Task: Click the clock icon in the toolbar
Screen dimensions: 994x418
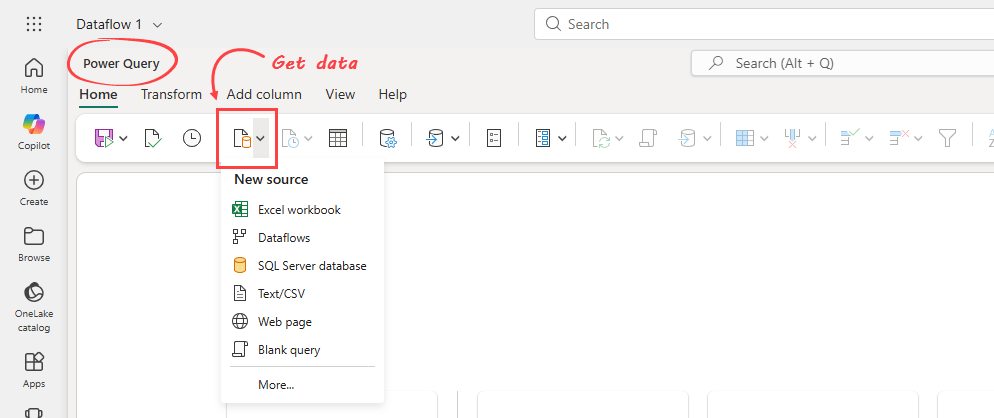Action: (x=192, y=138)
